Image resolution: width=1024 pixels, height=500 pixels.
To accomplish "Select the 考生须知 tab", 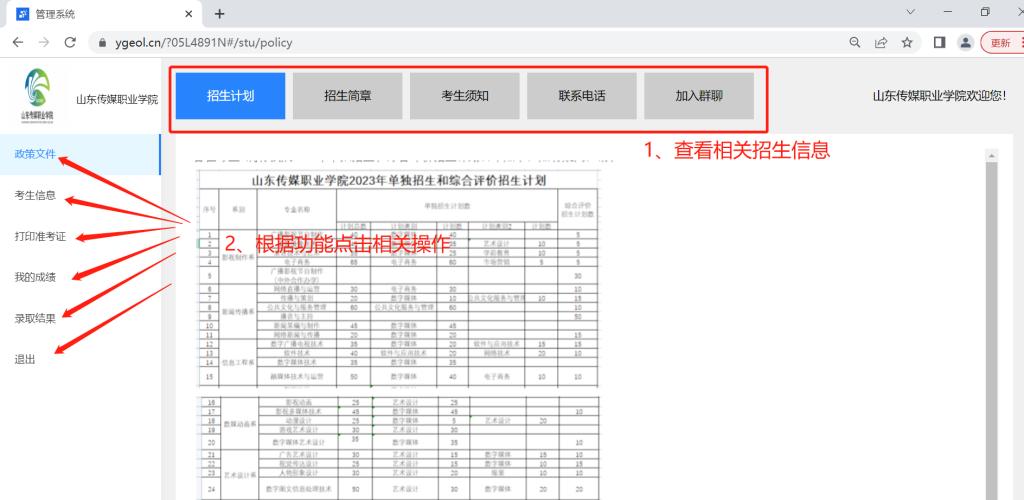I will [x=465, y=97].
